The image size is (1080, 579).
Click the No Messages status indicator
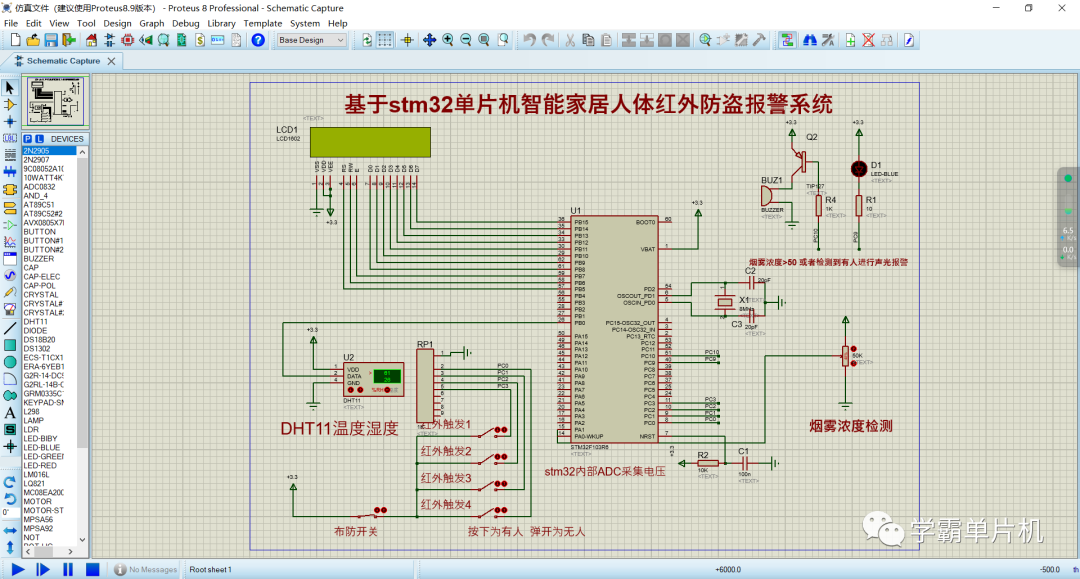point(145,569)
